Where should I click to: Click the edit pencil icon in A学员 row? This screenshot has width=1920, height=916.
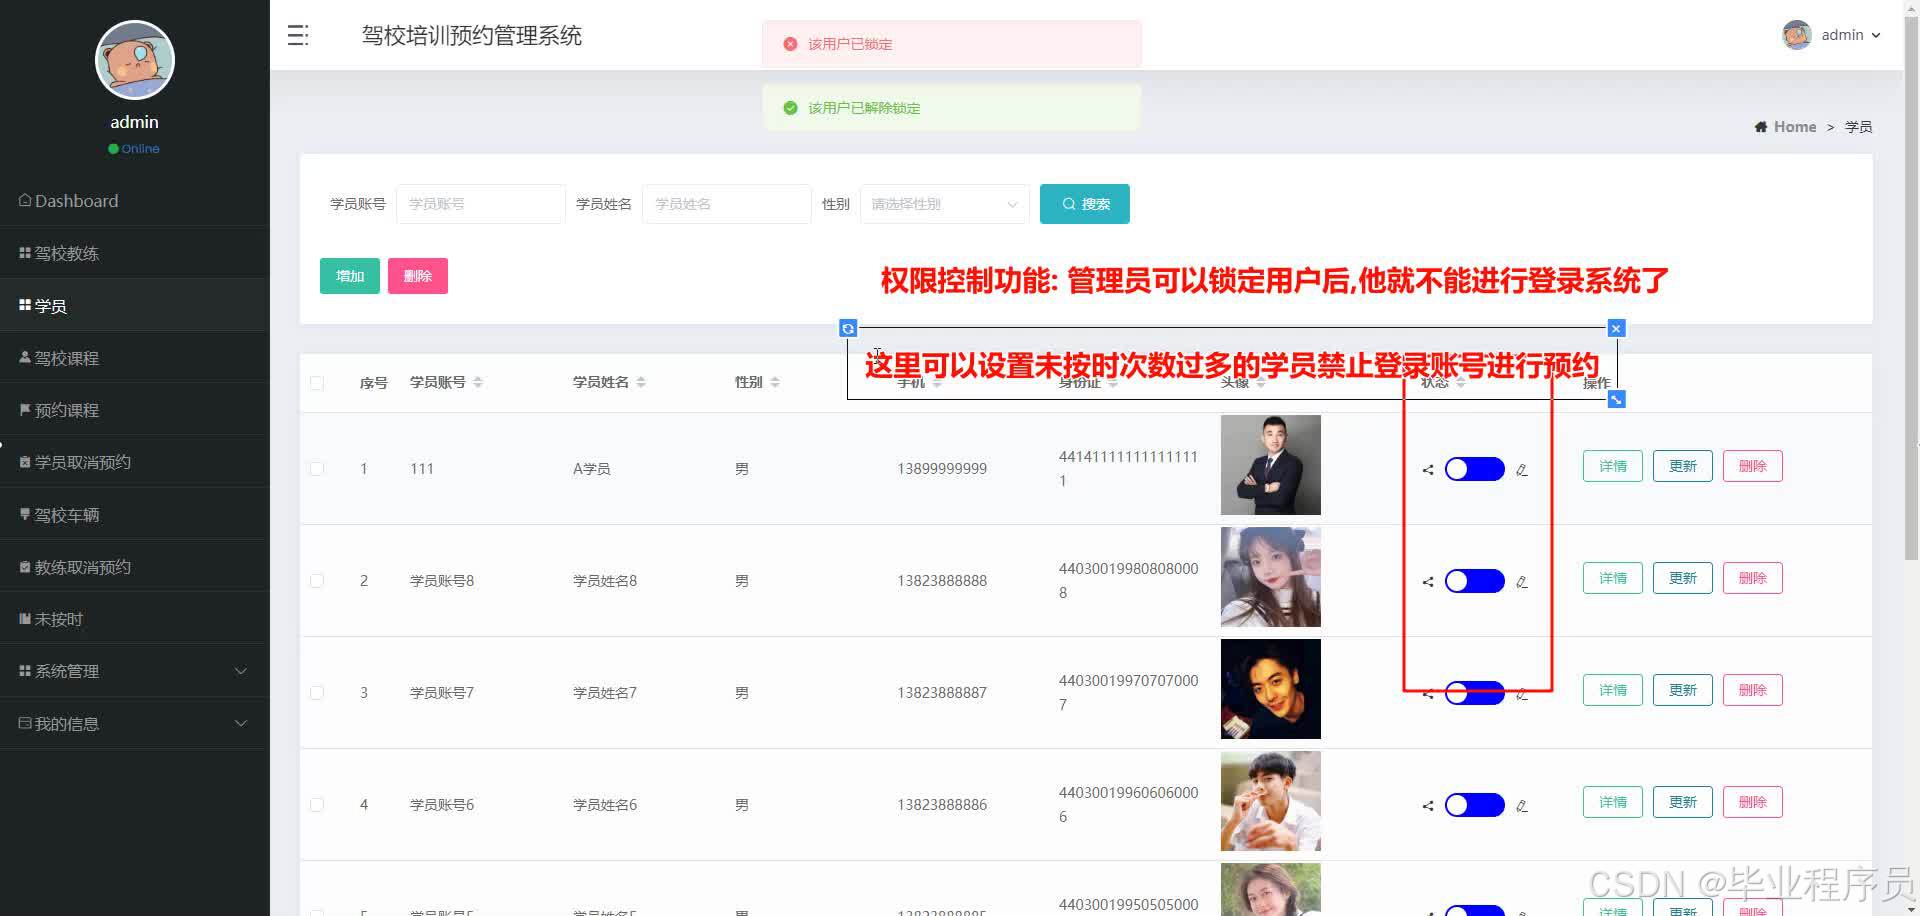click(x=1522, y=470)
